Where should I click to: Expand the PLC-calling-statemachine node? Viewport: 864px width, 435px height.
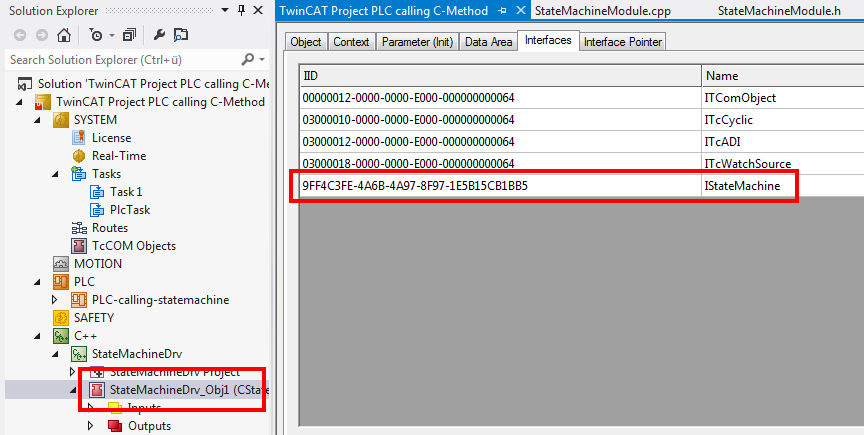55,300
